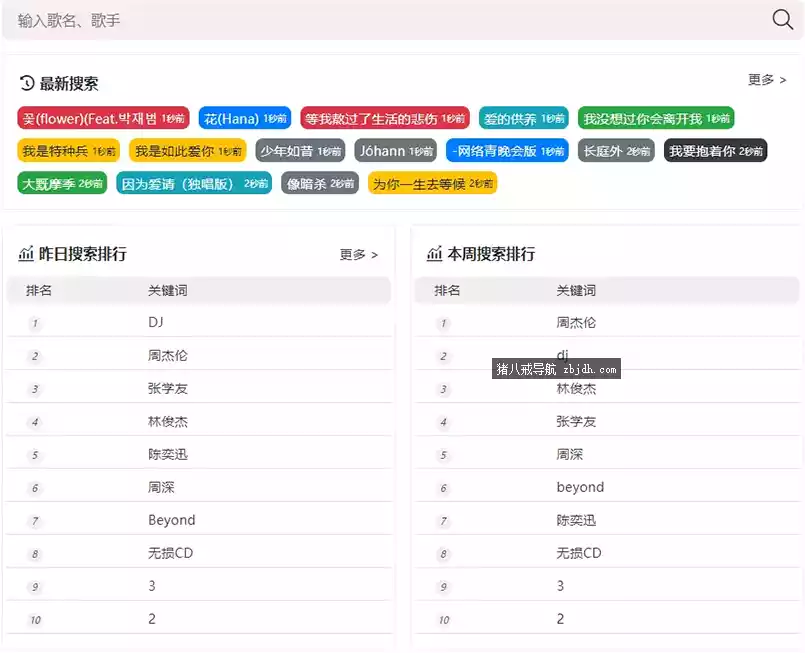
Task: Click DJ in yesterday ranking
Action: pos(156,322)
